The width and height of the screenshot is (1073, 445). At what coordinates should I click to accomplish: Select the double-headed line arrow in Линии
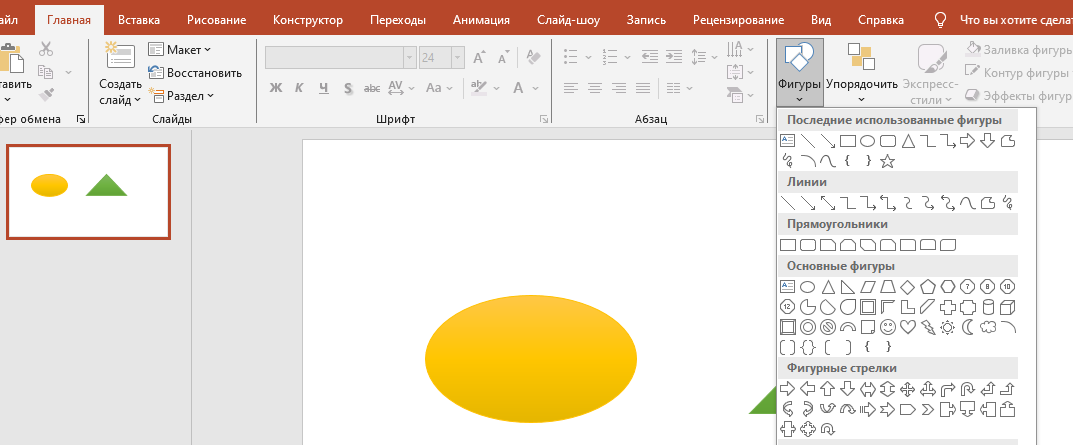[827, 203]
